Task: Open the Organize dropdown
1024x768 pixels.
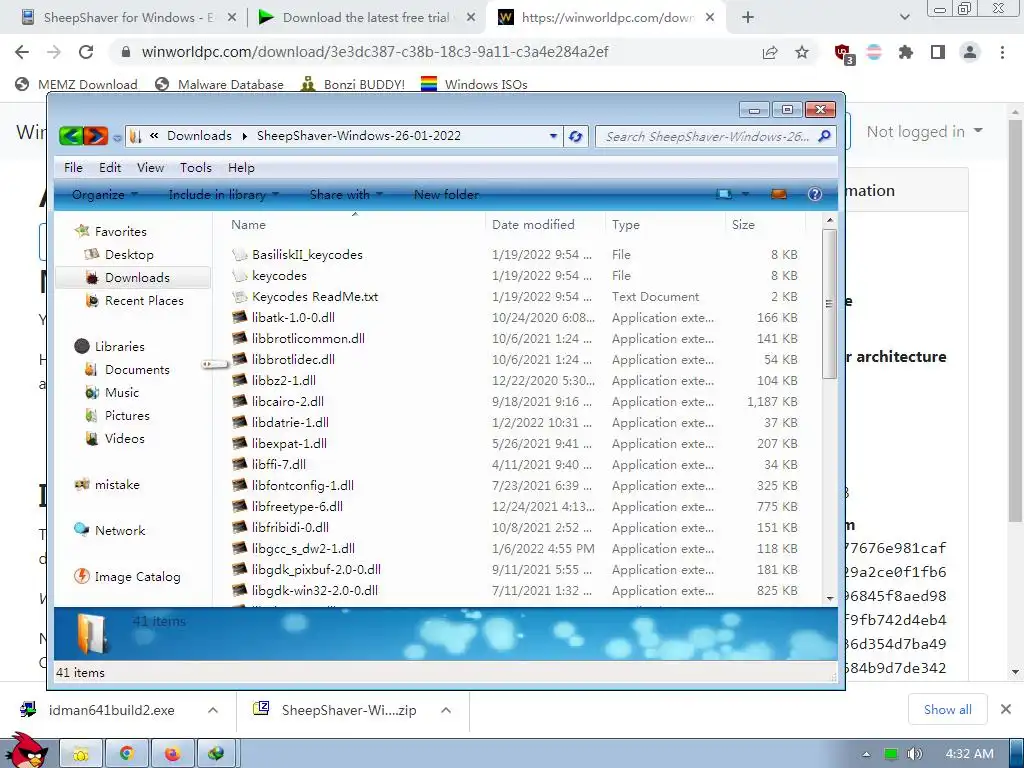Action: [104, 194]
